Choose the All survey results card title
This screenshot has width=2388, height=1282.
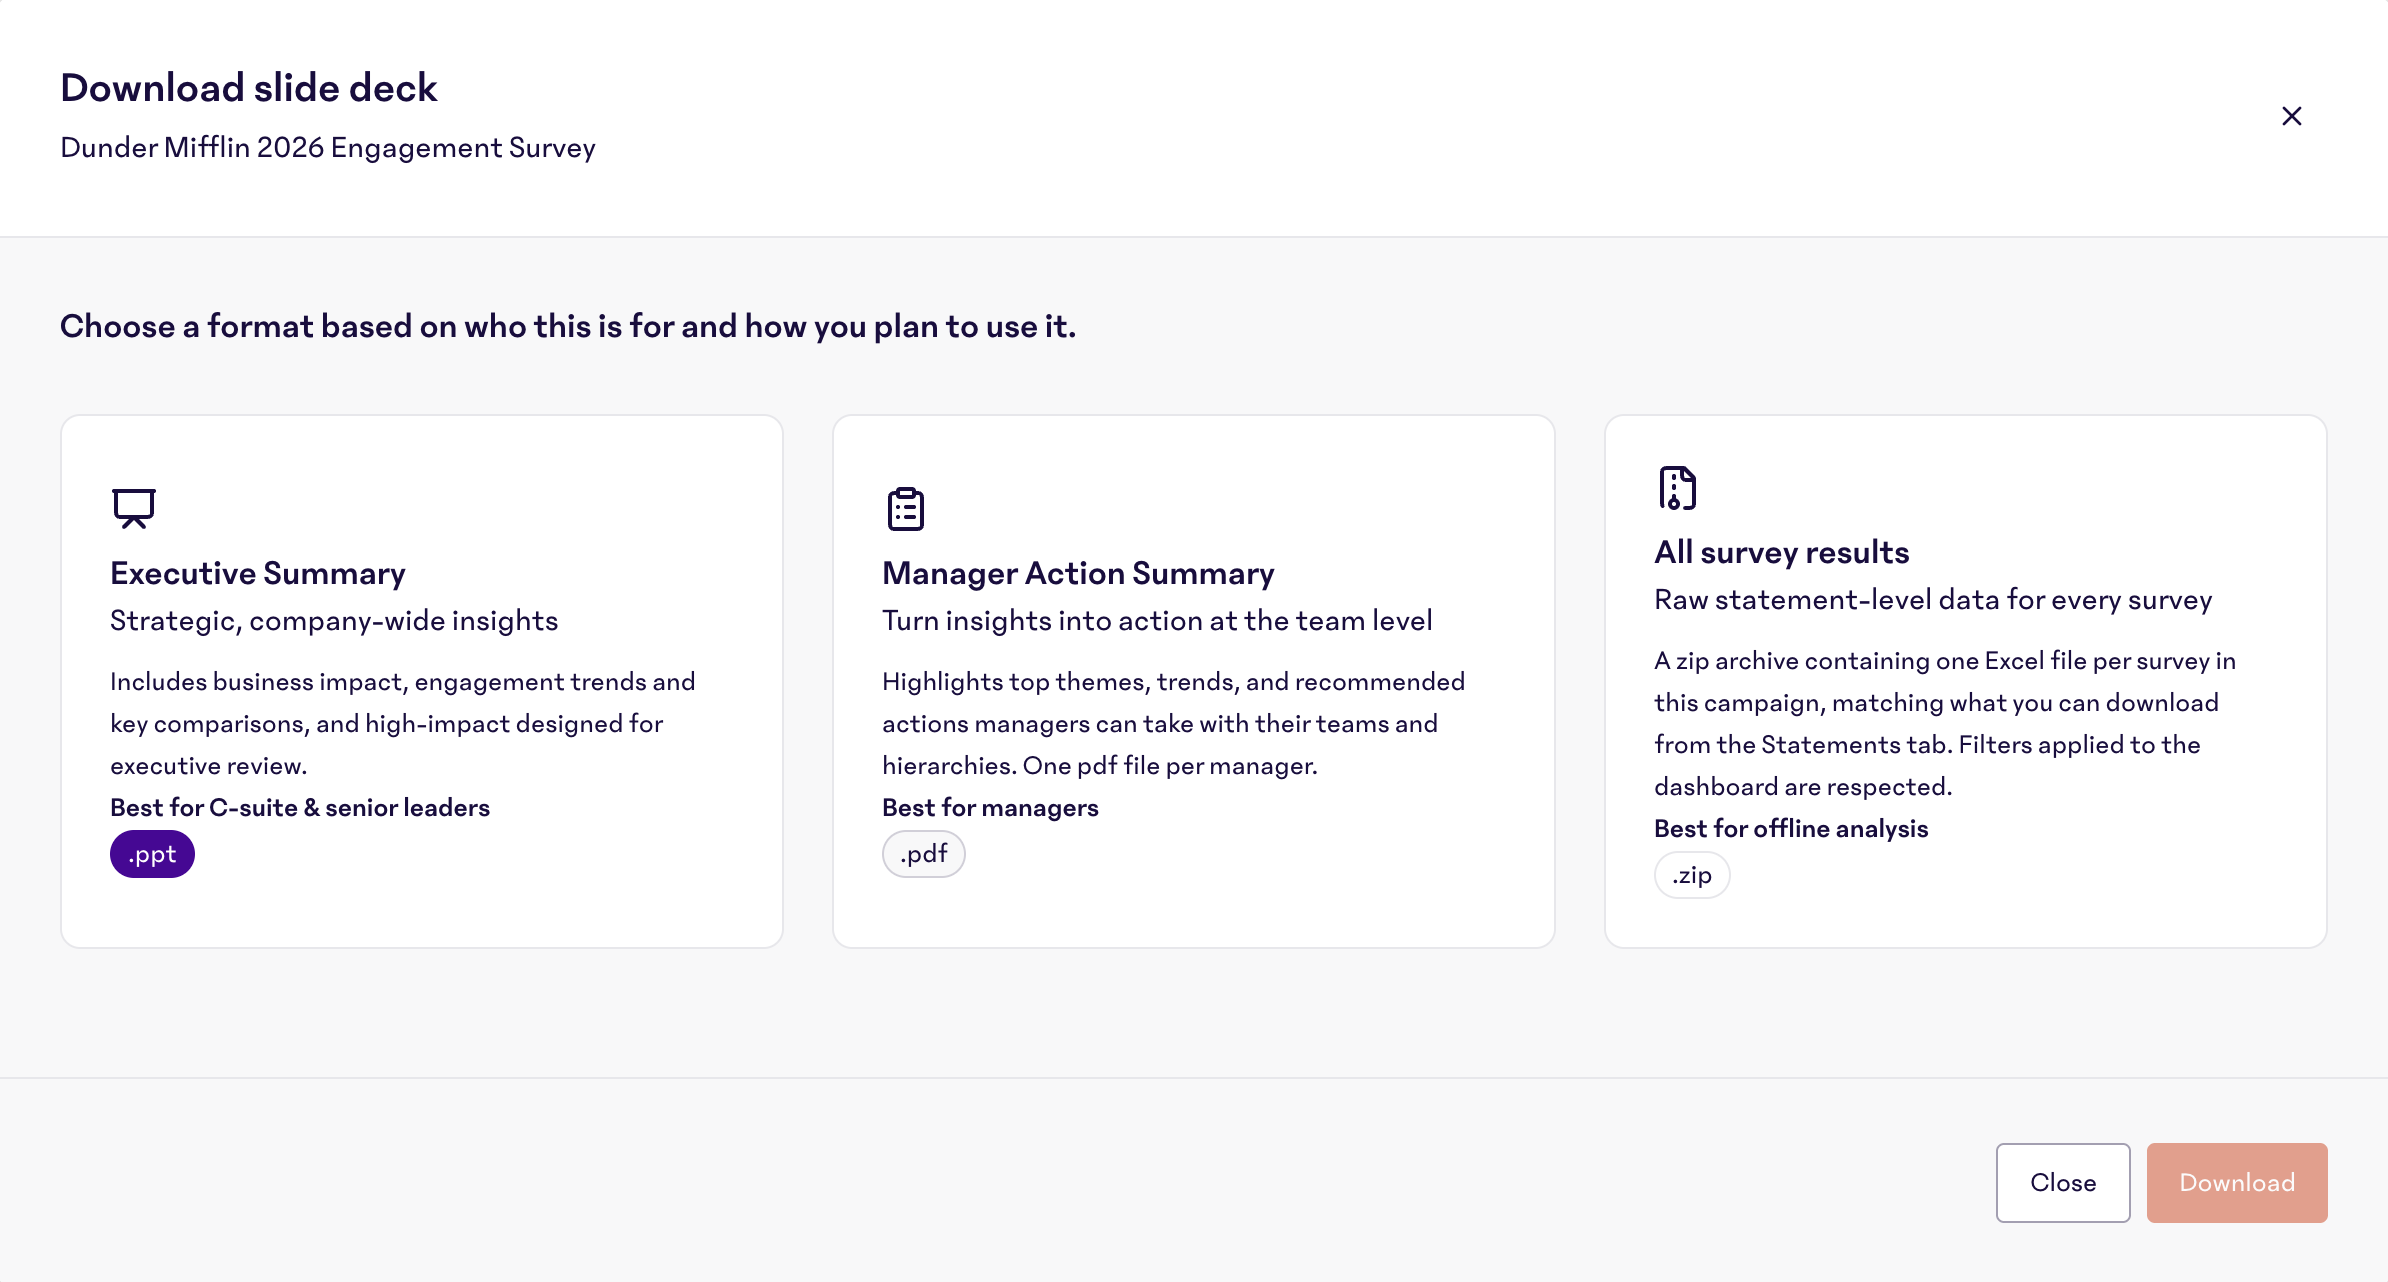click(x=1782, y=552)
